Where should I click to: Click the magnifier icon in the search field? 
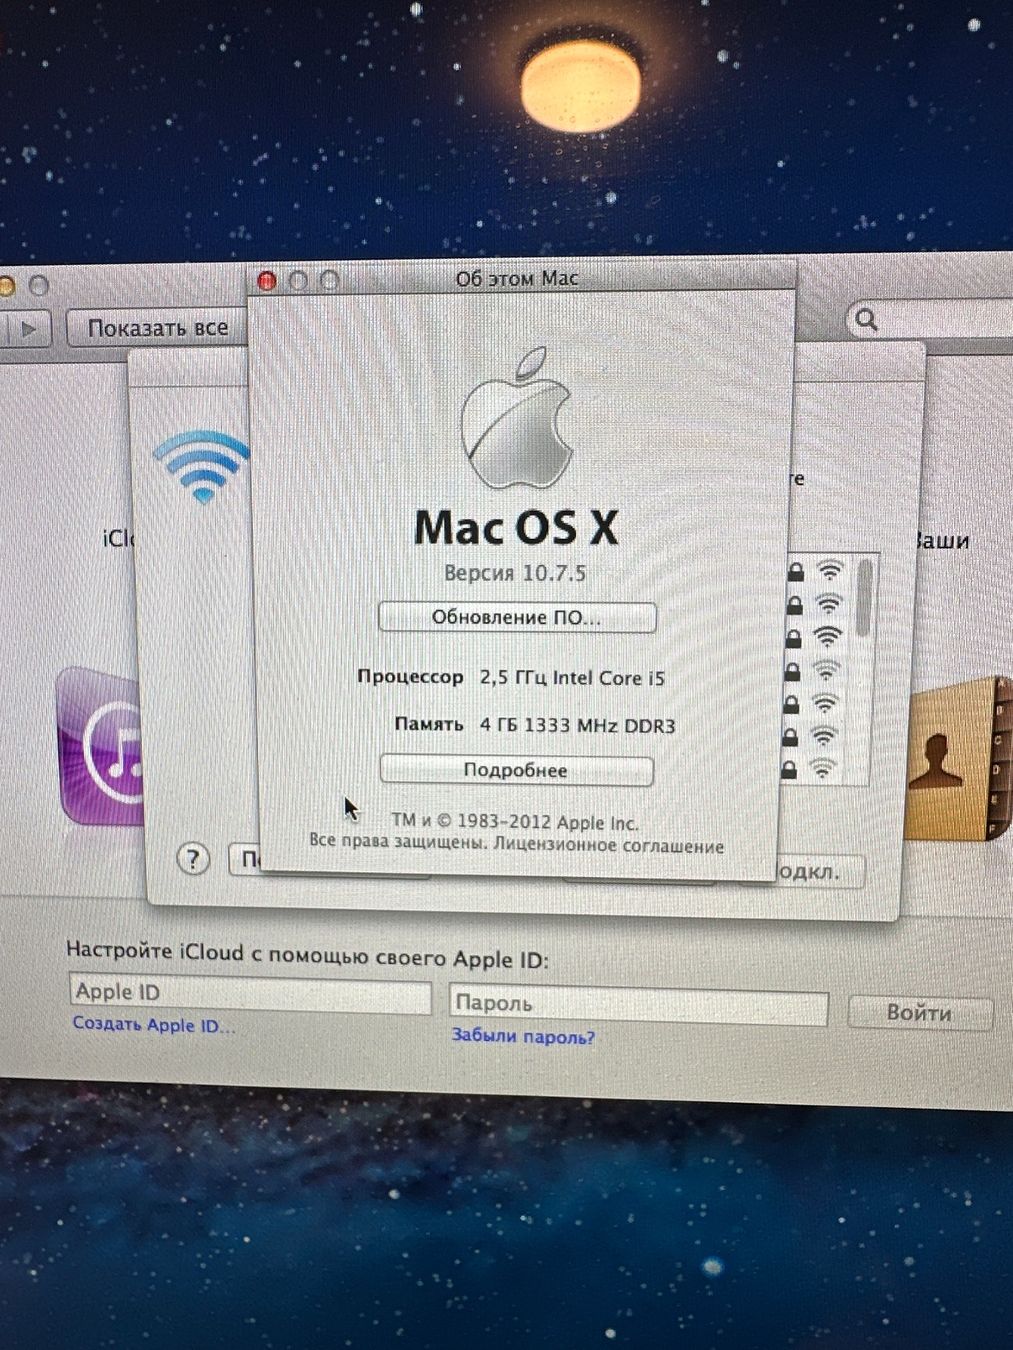[x=866, y=320]
